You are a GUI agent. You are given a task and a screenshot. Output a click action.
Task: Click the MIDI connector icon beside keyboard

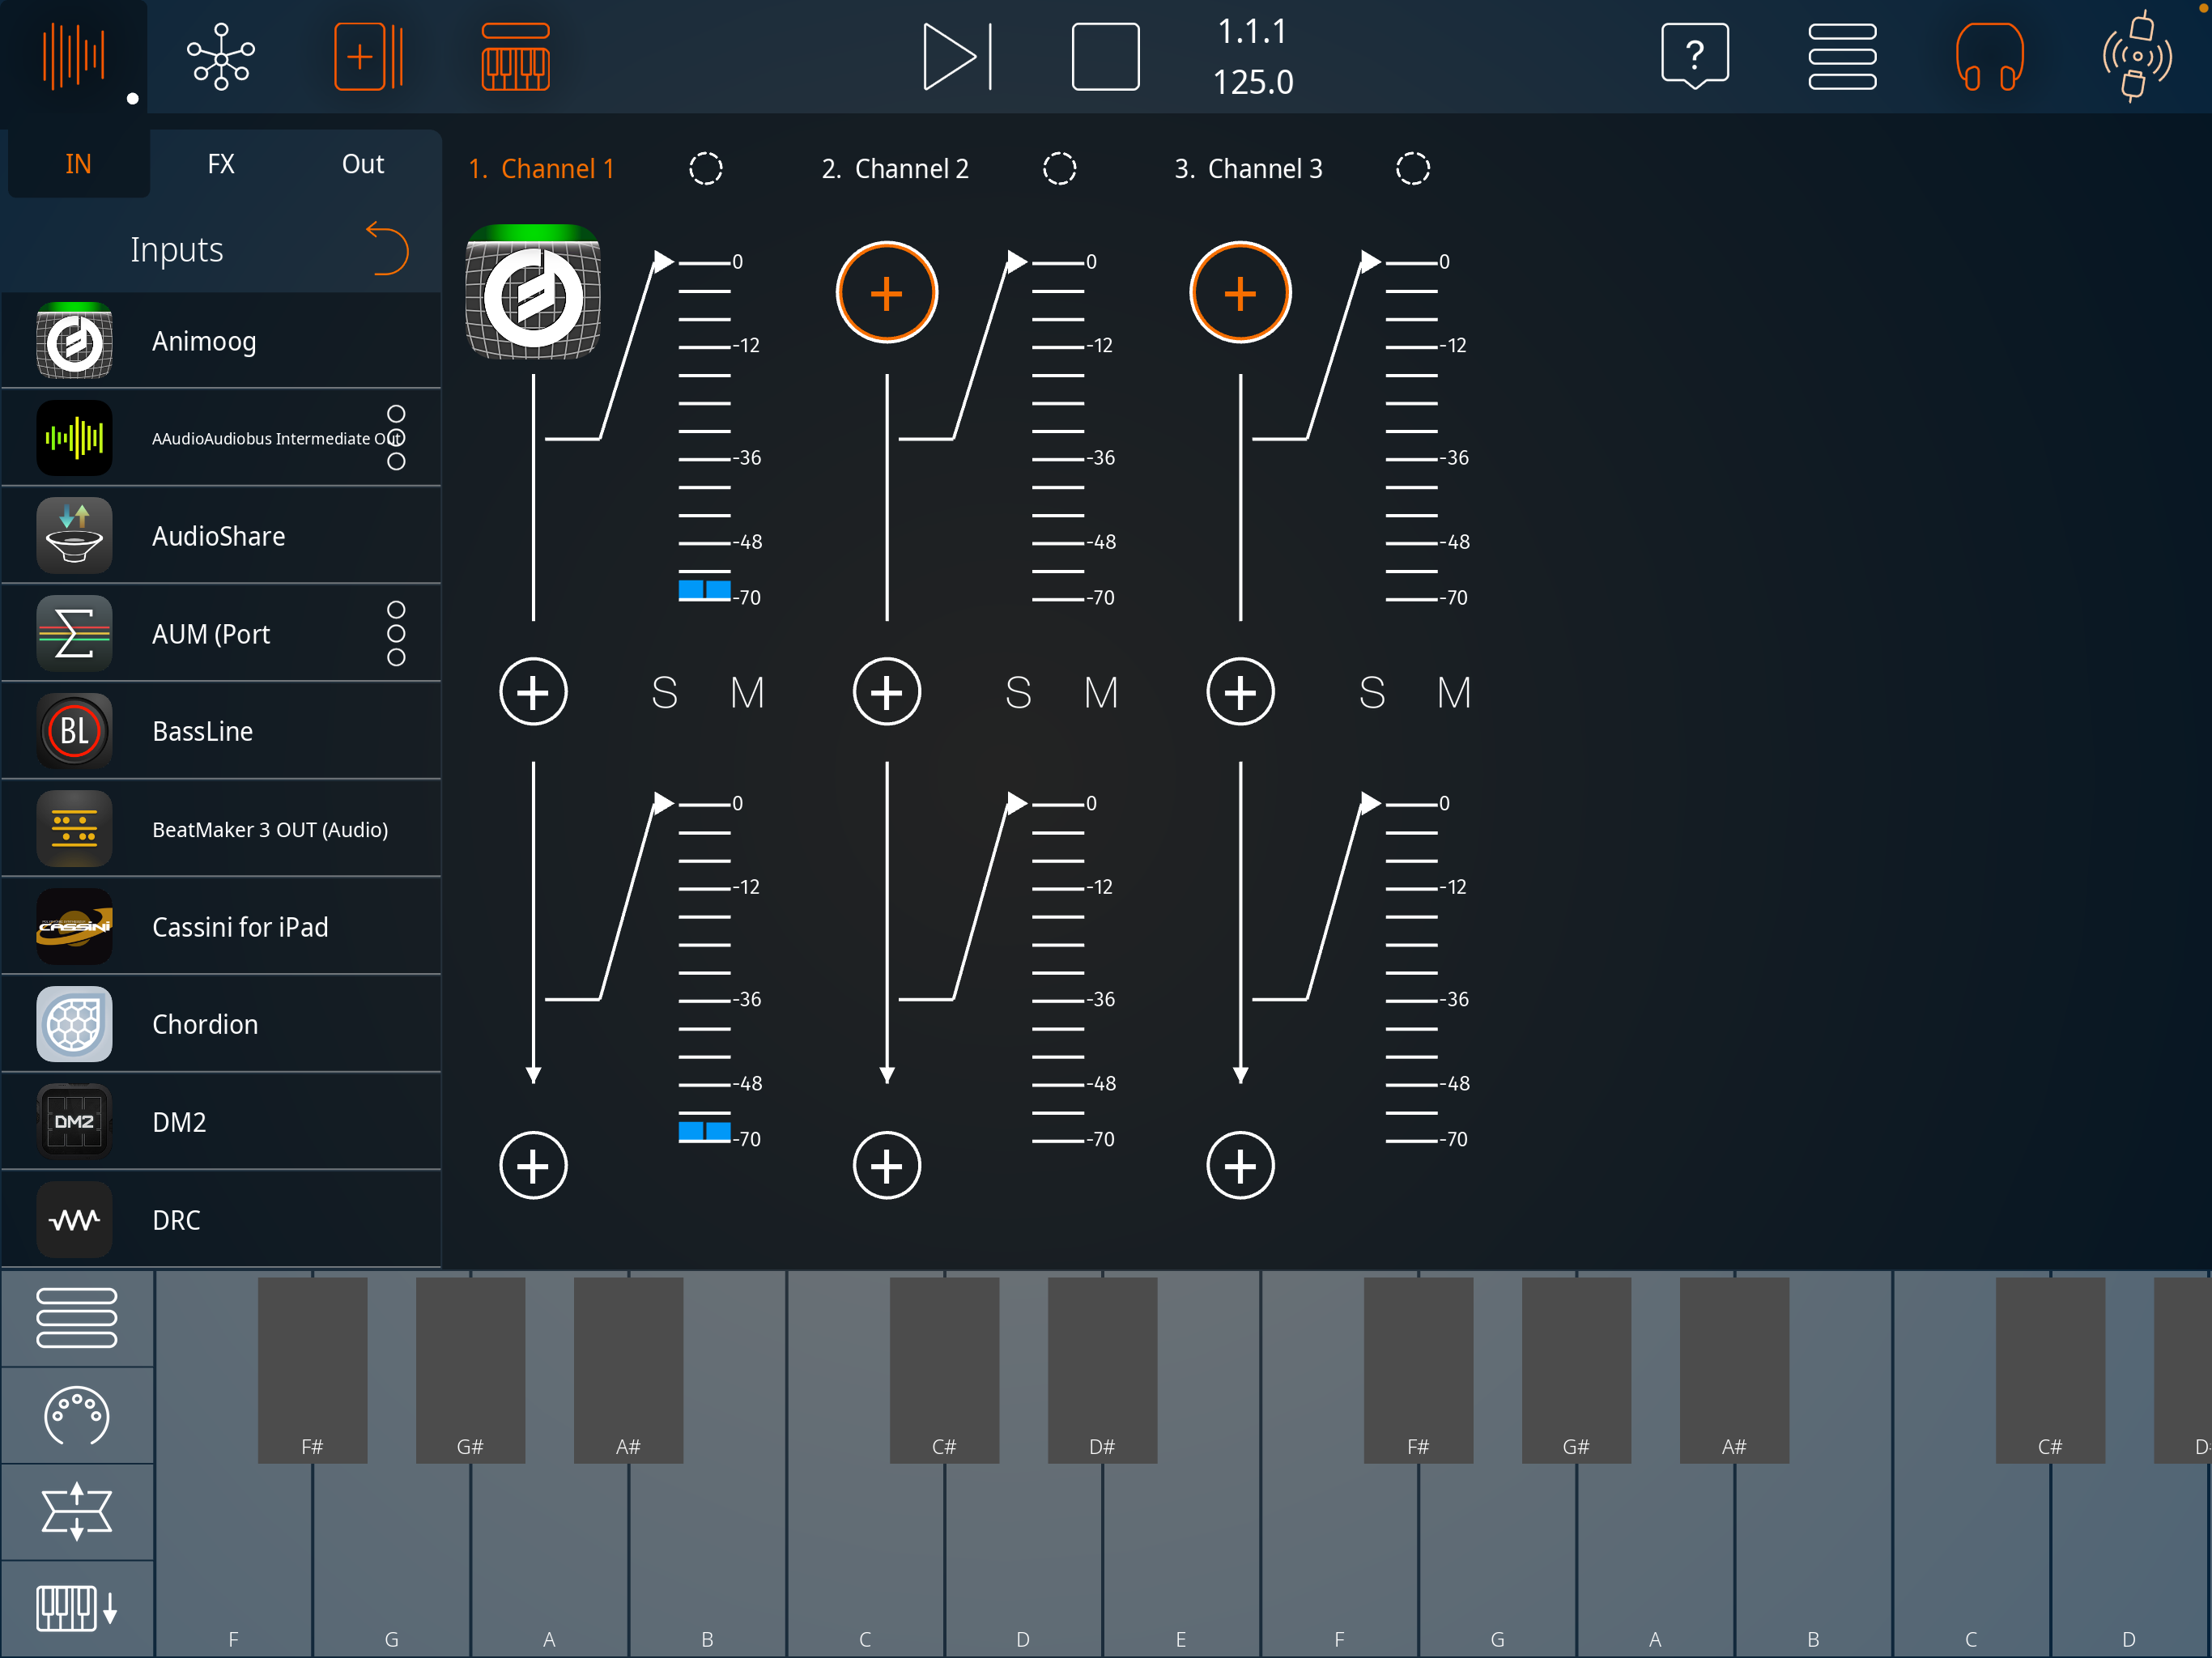(76, 1415)
